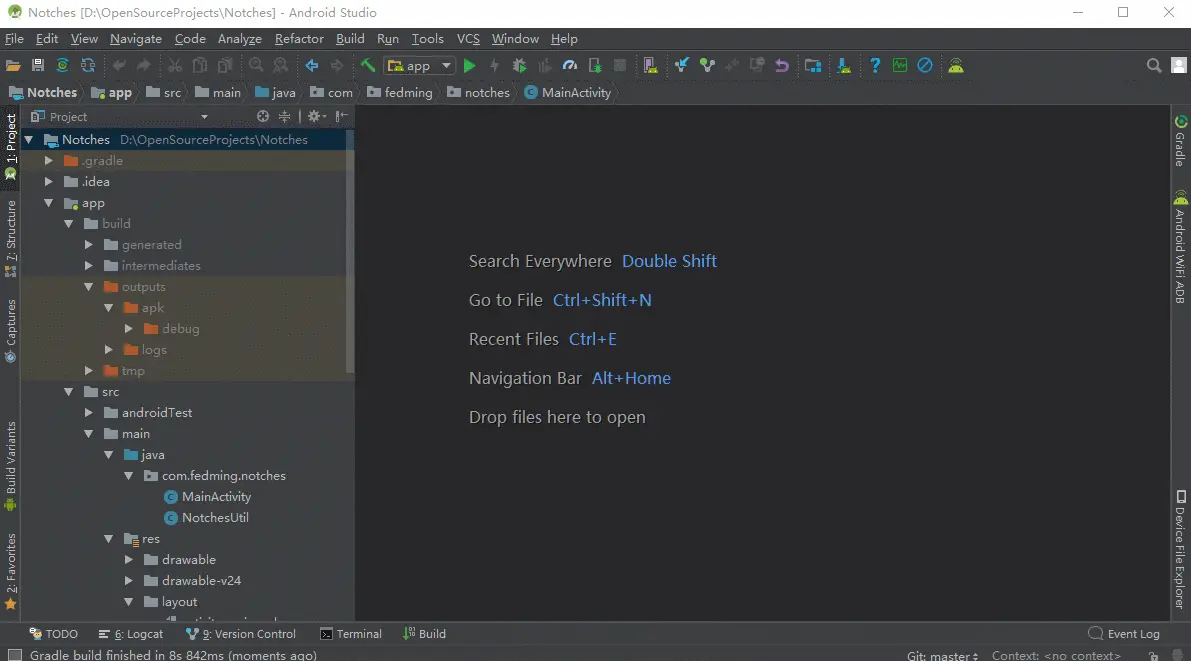Expand the drawable-v24 folder
The height and width of the screenshot is (661, 1191).
[128, 580]
